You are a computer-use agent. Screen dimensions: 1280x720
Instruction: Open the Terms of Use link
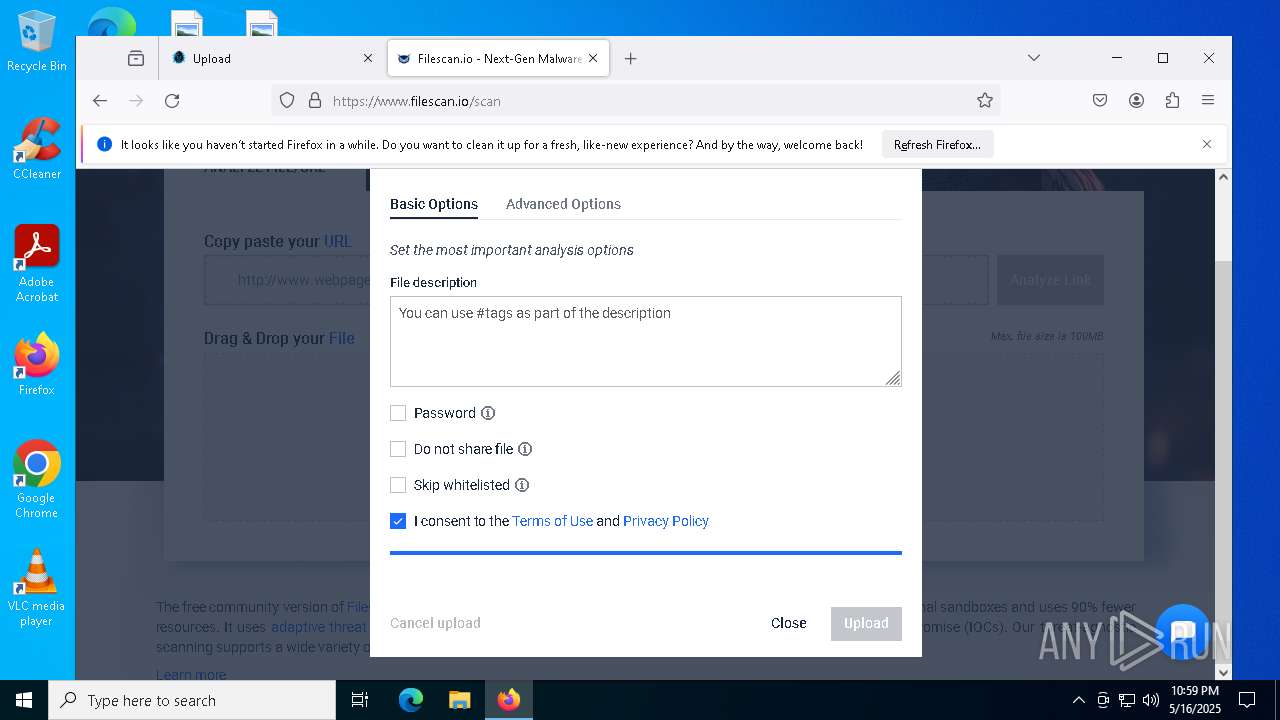(552, 521)
